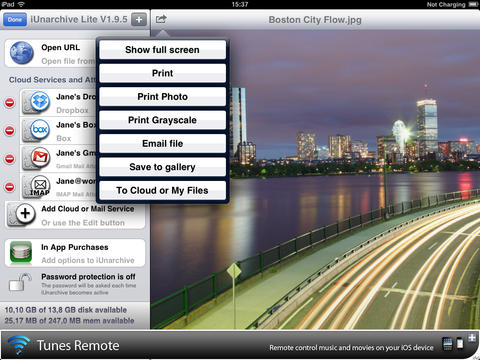This screenshot has height=360, width=480.
Task: Choose To Cloud or My Files
Action: point(162,190)
